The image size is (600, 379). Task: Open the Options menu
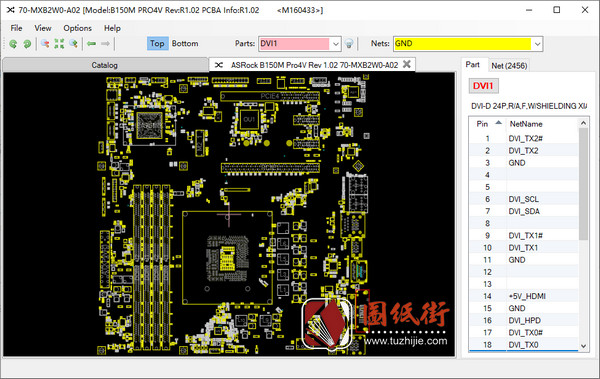tap(78, 28)
